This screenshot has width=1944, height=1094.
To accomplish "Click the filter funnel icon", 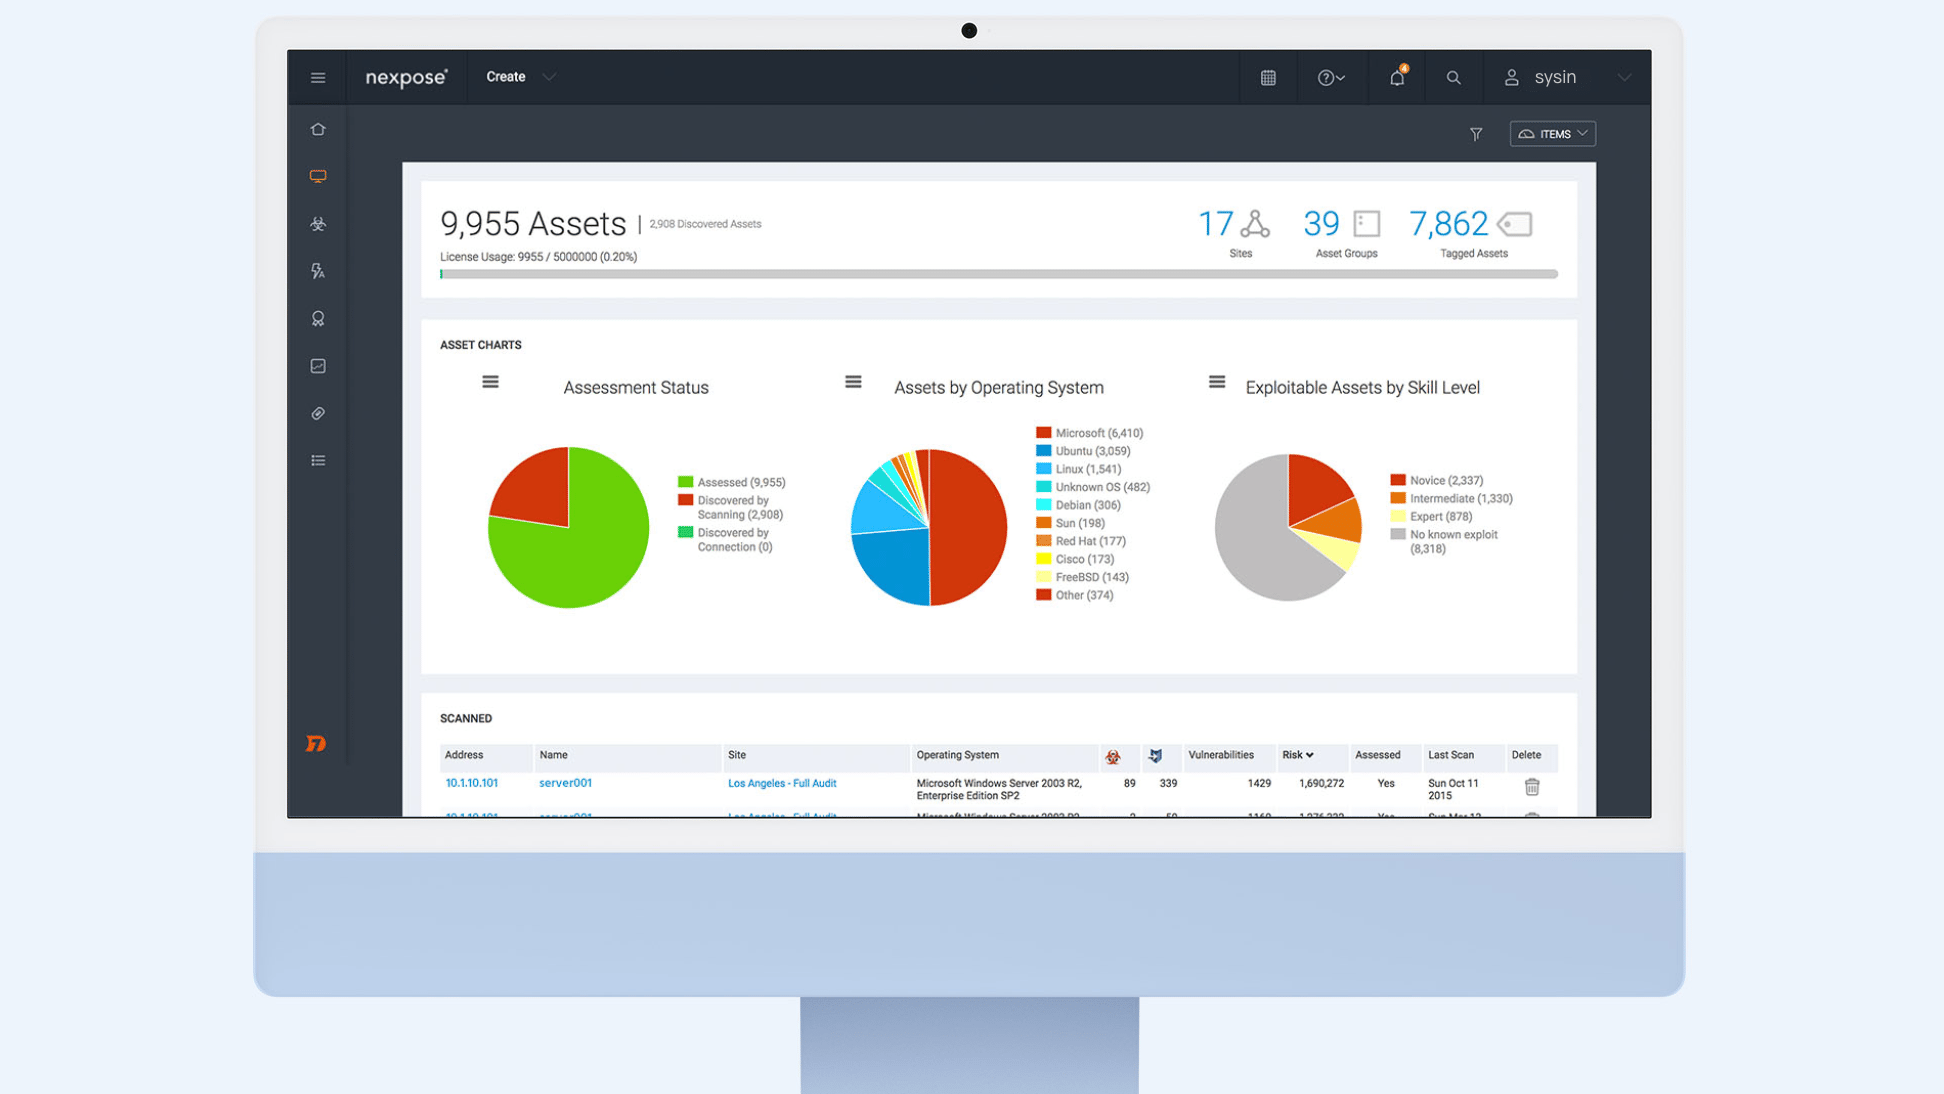I will pos(1476,134).
